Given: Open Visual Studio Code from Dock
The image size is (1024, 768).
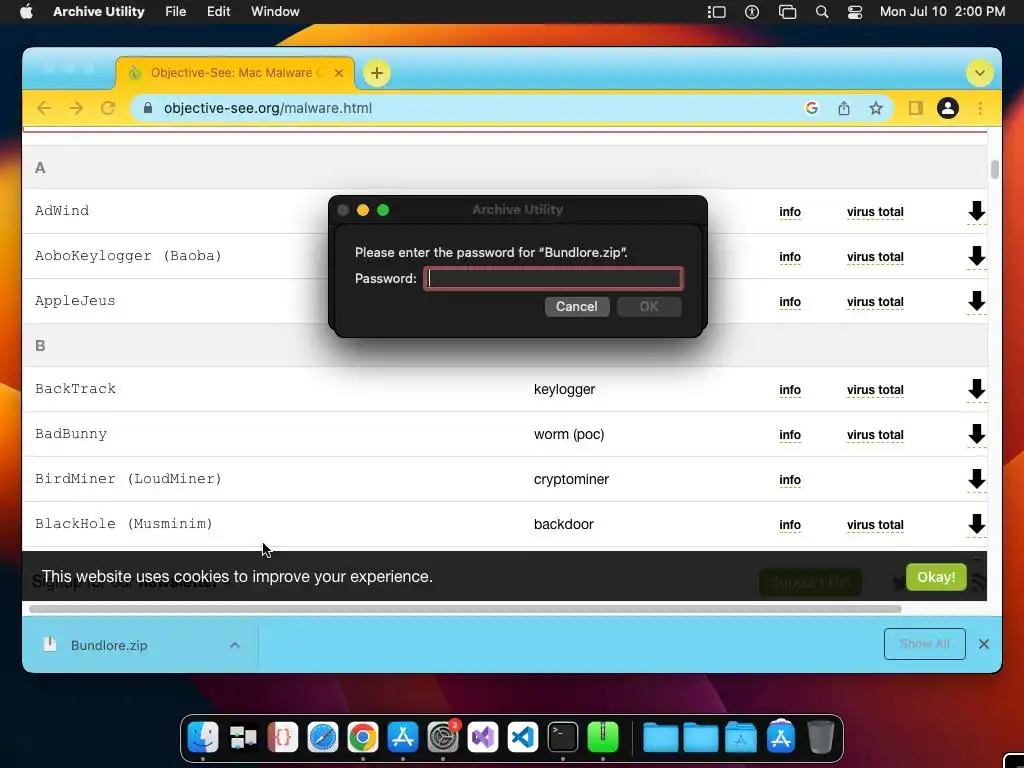Looking at the screenshot, I should (522, 737).
